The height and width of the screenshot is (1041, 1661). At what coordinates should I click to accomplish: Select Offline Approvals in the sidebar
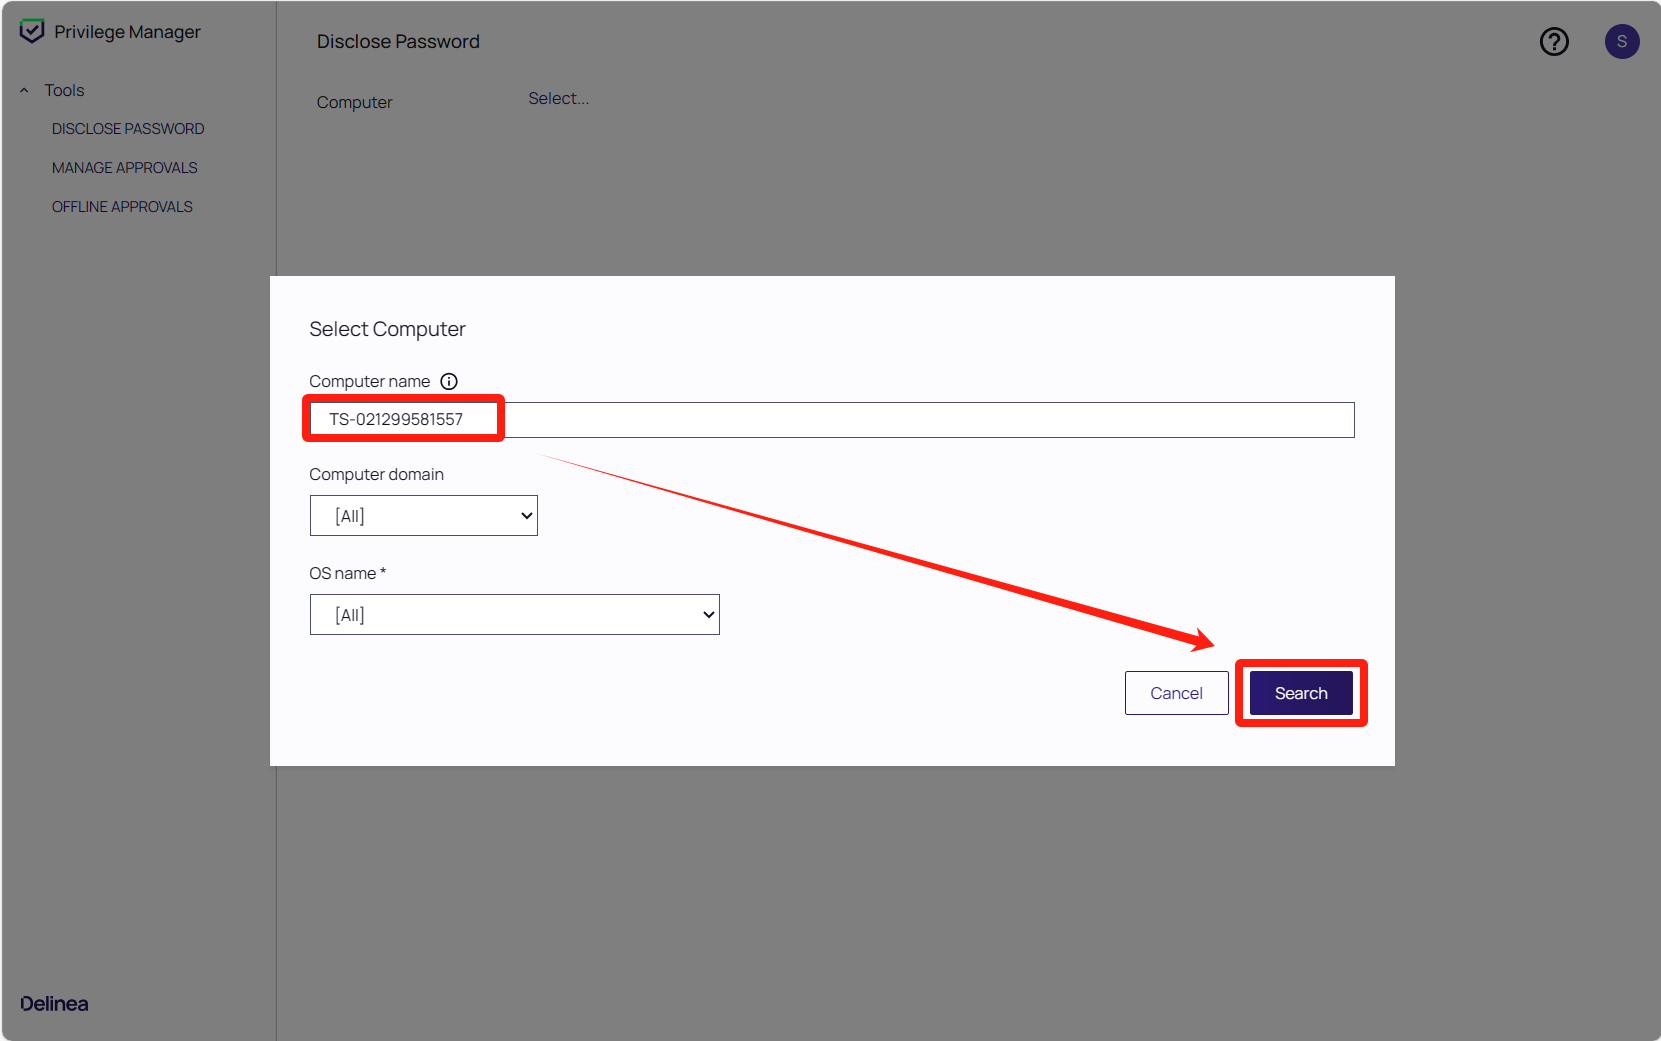click(122, 207)
